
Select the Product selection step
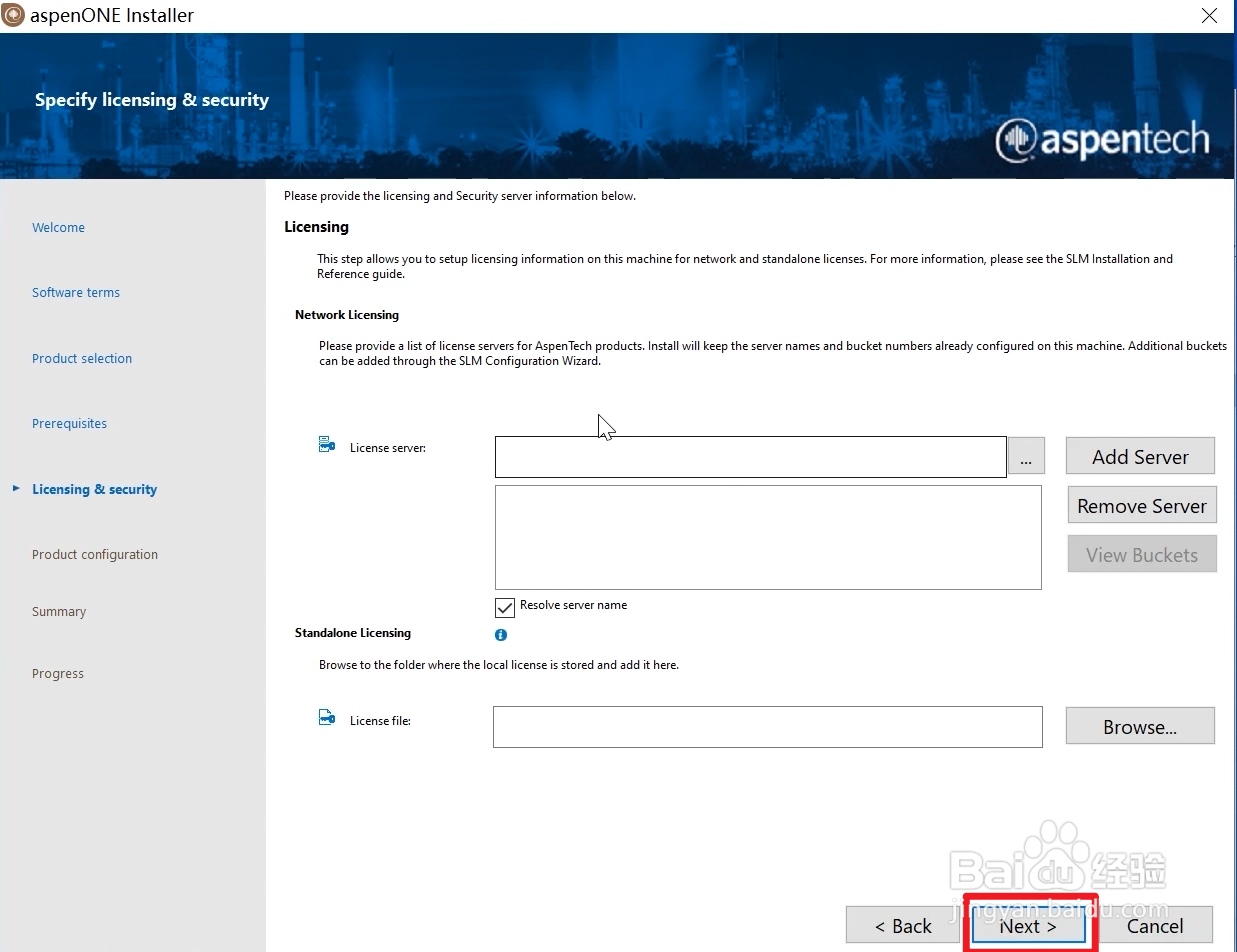(82, 359)
